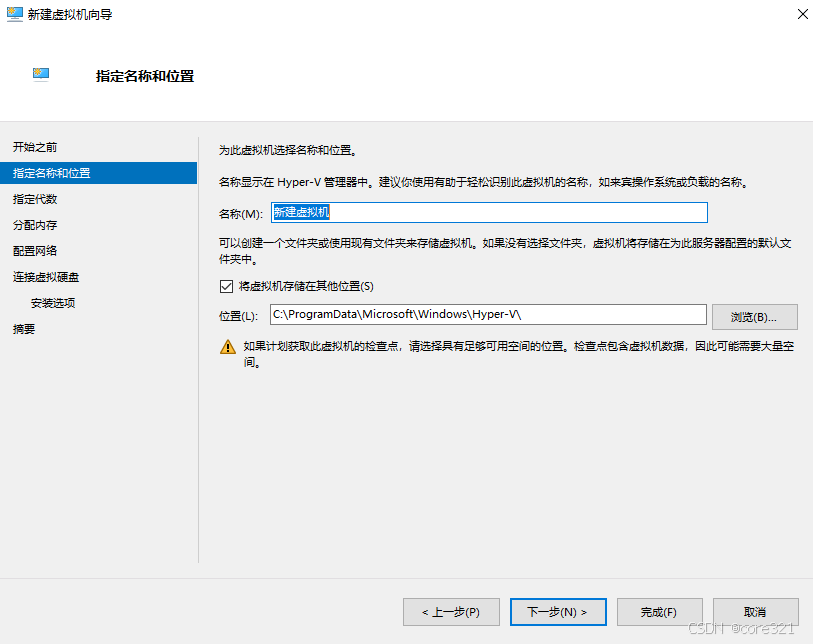The width and height of the screenshot is (813, 644).
Task: Switch to the 配置网络 step
Action: (35, 251)
